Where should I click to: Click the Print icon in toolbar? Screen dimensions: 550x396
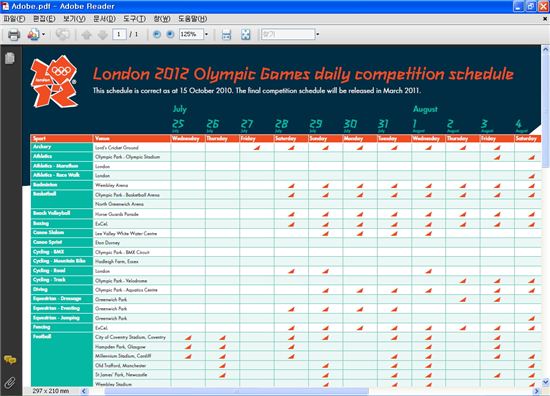pos(14,35)
